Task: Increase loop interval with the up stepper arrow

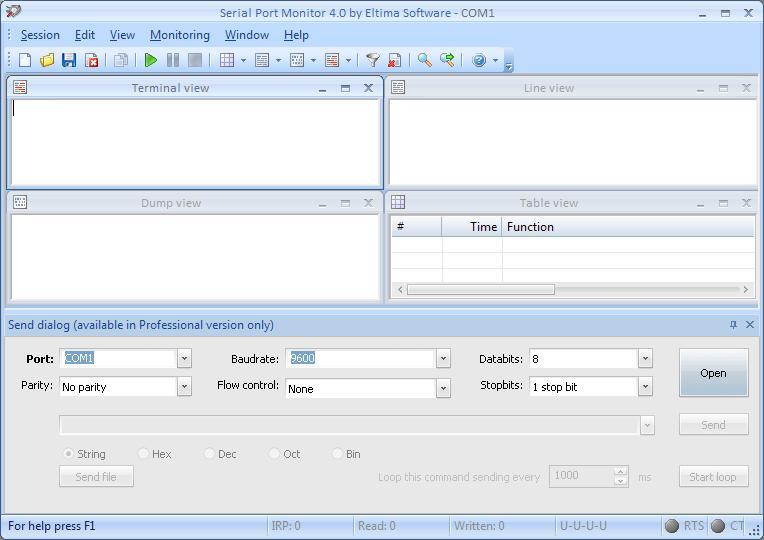Action: point(620,471)
